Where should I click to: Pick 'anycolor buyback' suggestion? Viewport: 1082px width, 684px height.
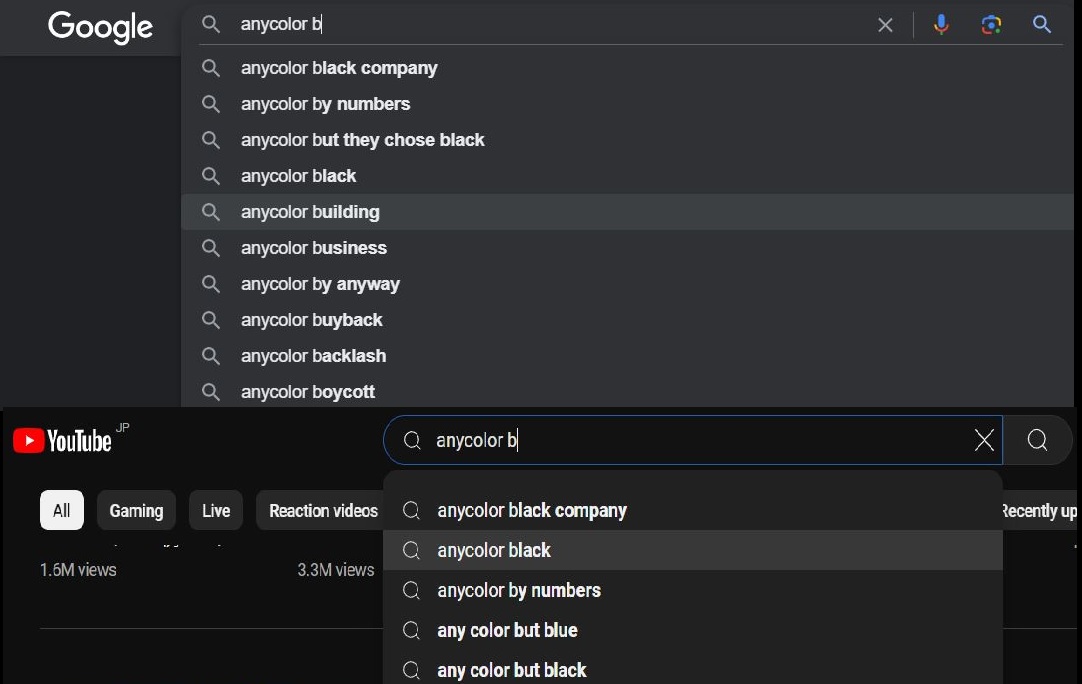tap(627, 320)
